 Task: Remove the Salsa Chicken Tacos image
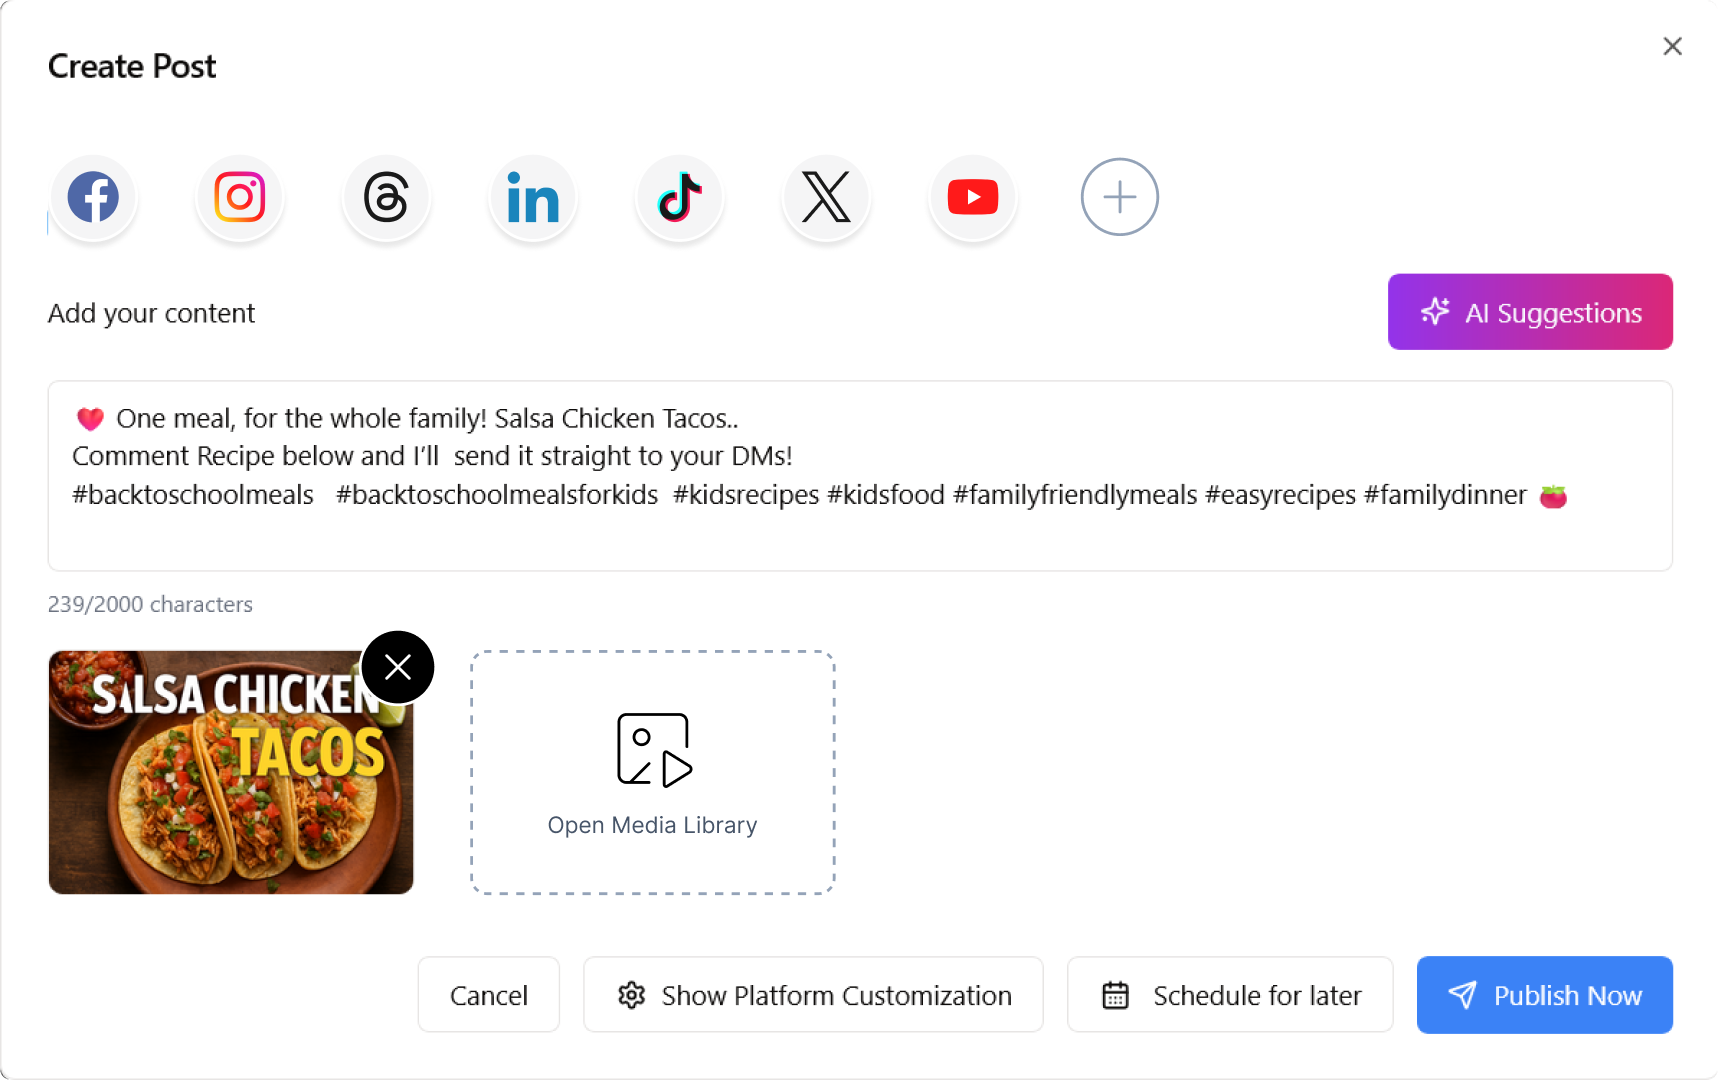point(397,666)
